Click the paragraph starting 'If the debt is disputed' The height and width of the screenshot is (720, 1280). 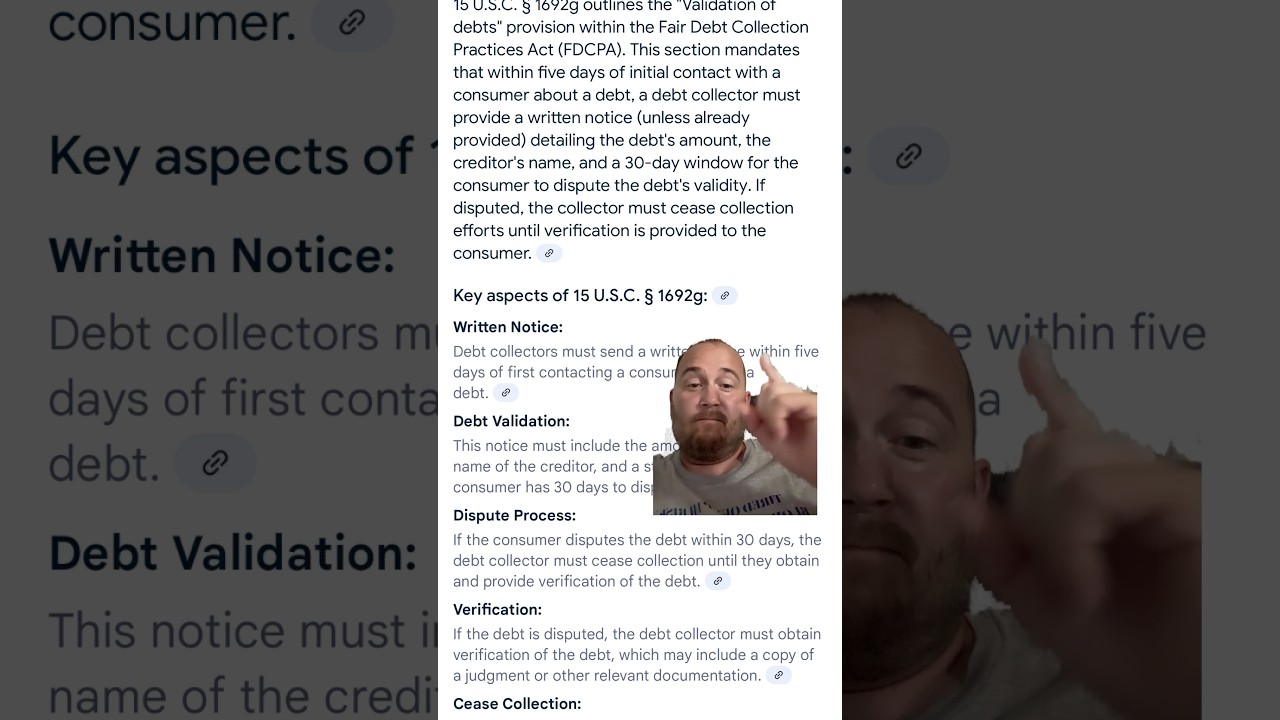pyautogui.click(x=637, y=654)
